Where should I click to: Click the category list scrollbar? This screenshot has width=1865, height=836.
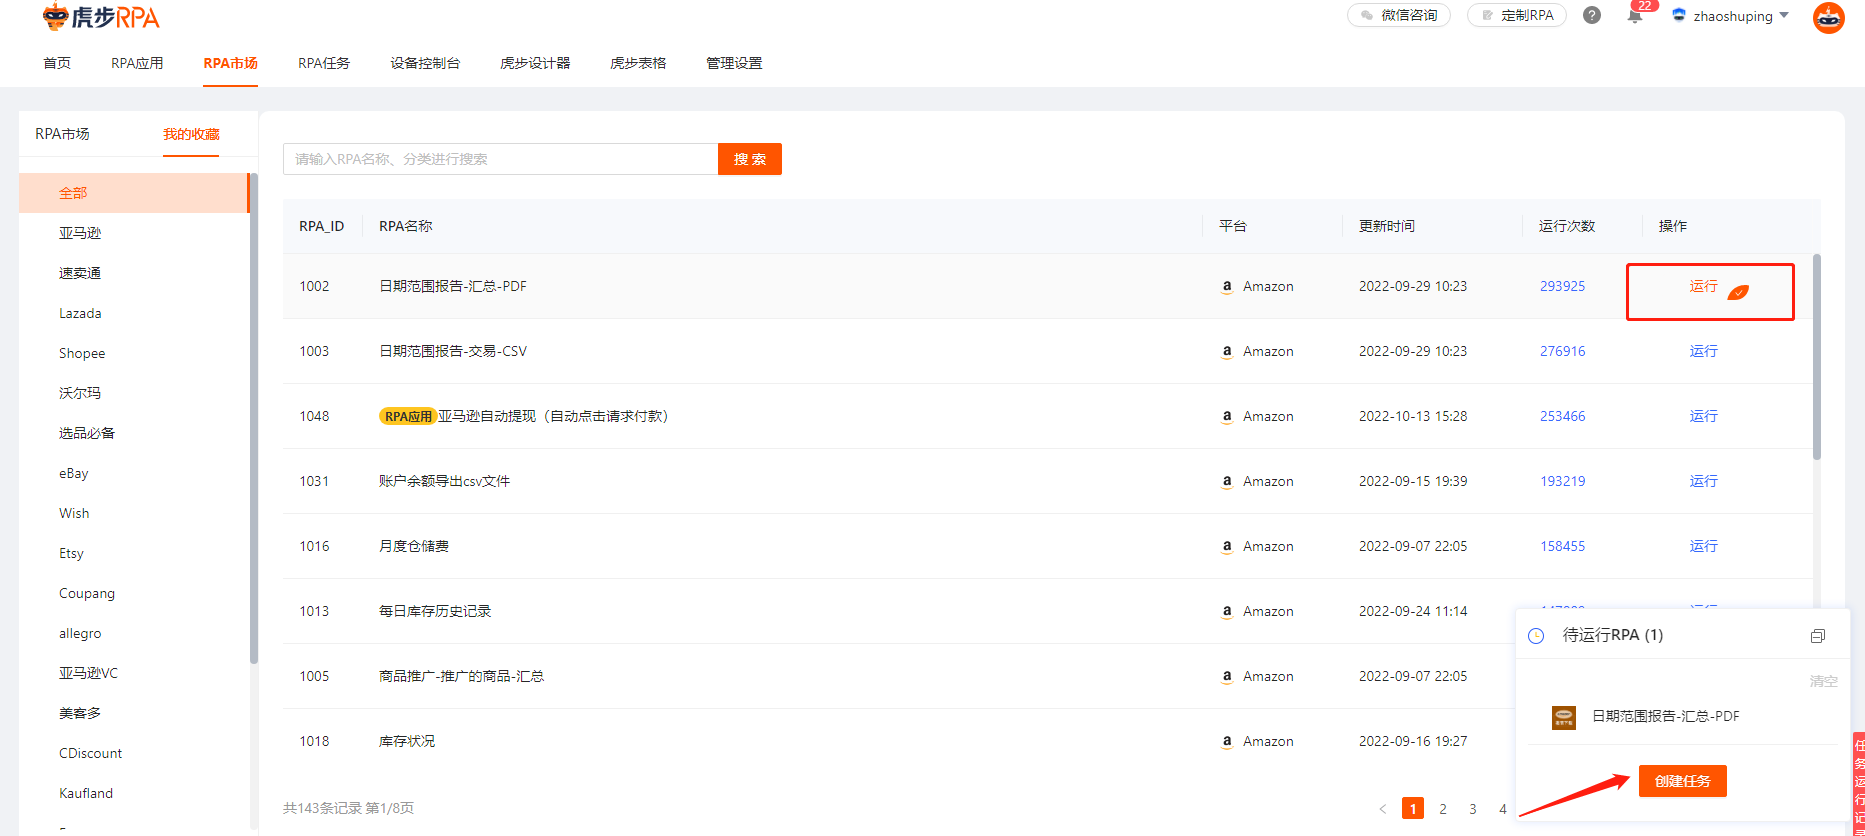click(x=254, y=418)
